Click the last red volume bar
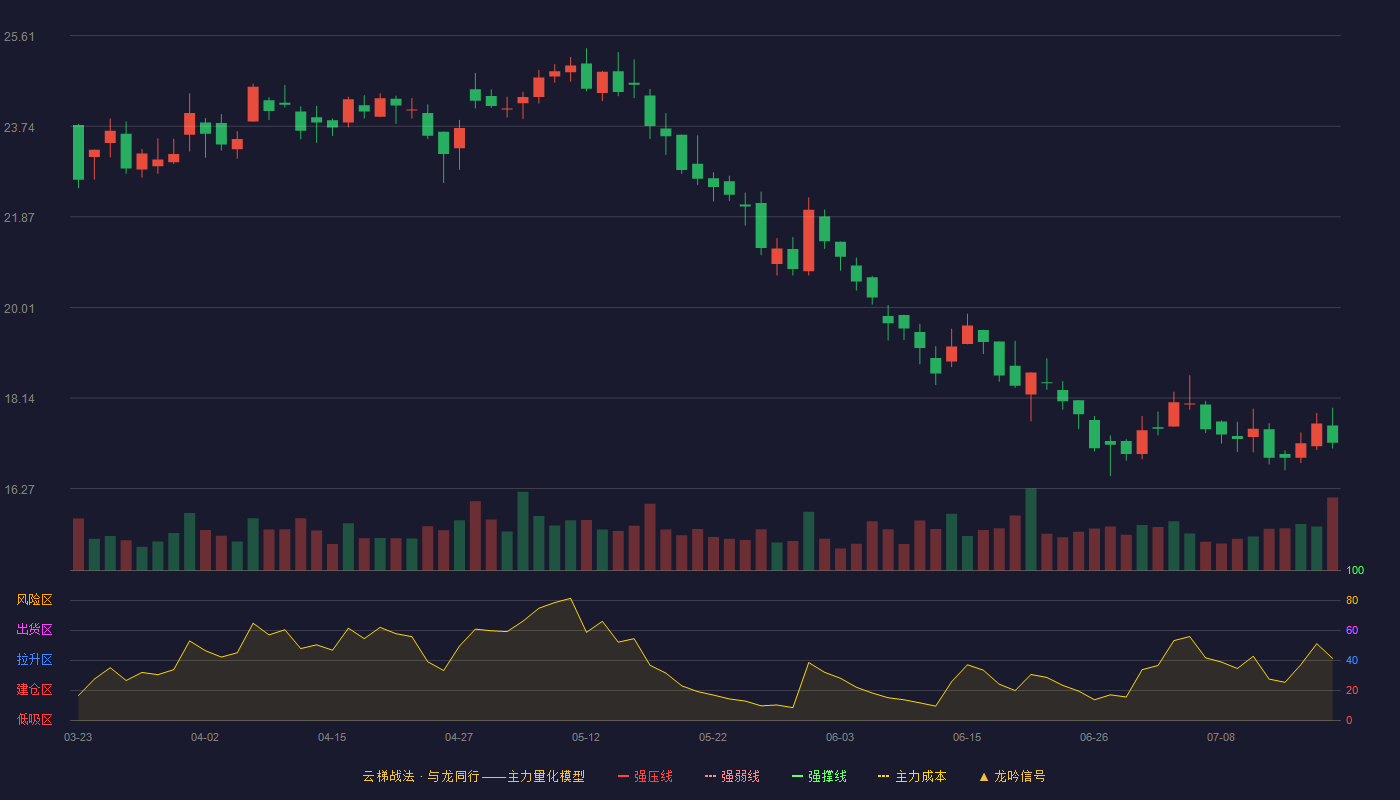This screenshot has height=800, width=1400. (x=1332, y=534)
